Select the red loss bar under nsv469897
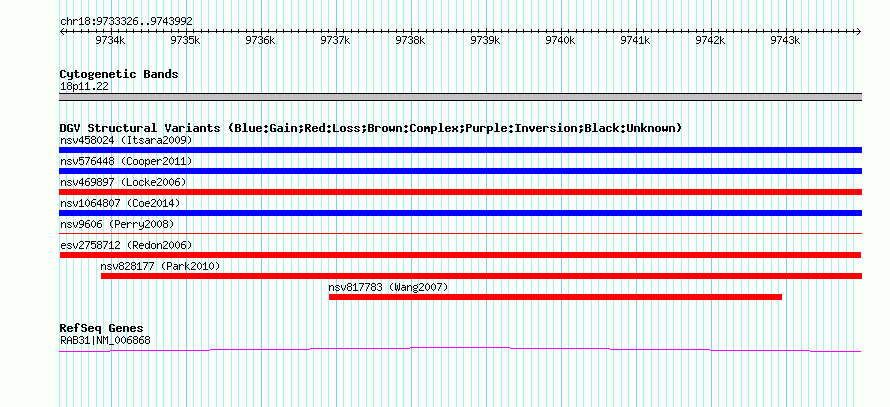Screen dimensions: 890x407 point(460,192)
